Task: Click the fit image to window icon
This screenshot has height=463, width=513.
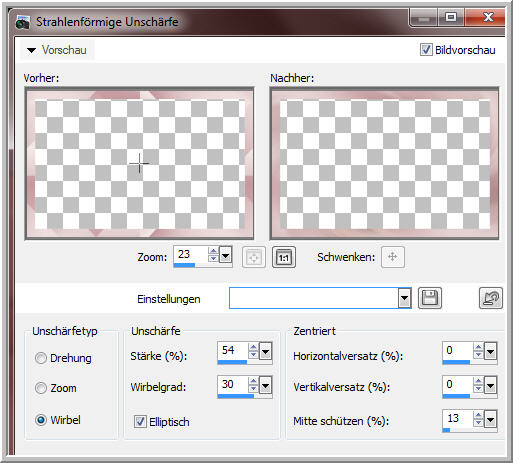Action: [x=254, y=257]
